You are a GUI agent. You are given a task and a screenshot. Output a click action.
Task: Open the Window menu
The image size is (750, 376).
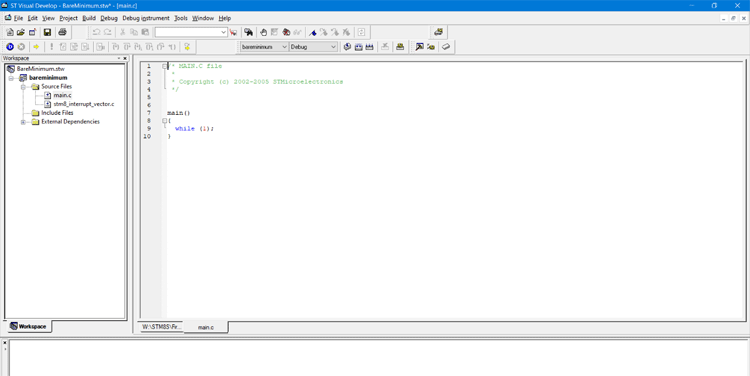click(203, 18)
